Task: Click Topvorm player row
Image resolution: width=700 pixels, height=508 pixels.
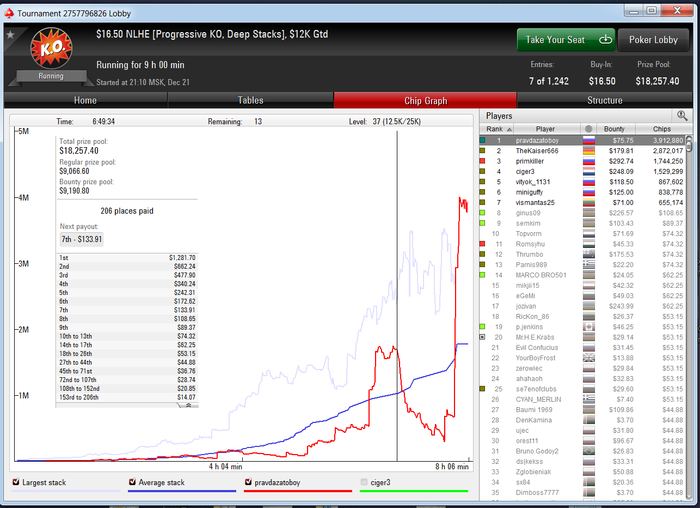Action: 582,233
